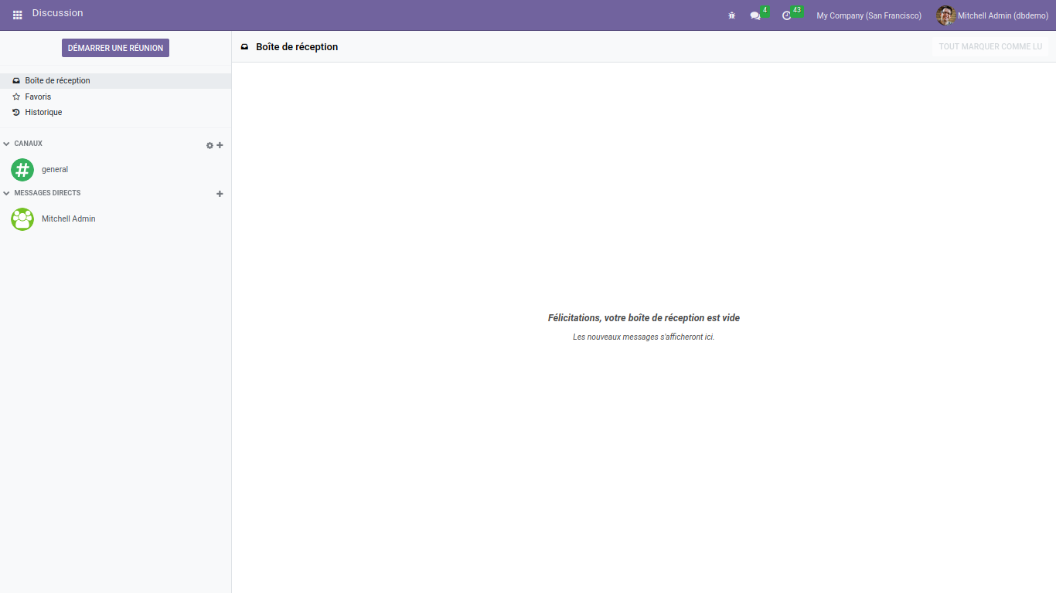Screen dimensions: 1056x593
Task: Open Mitchell Admin direct message conversation
Action: click(67, 219)
